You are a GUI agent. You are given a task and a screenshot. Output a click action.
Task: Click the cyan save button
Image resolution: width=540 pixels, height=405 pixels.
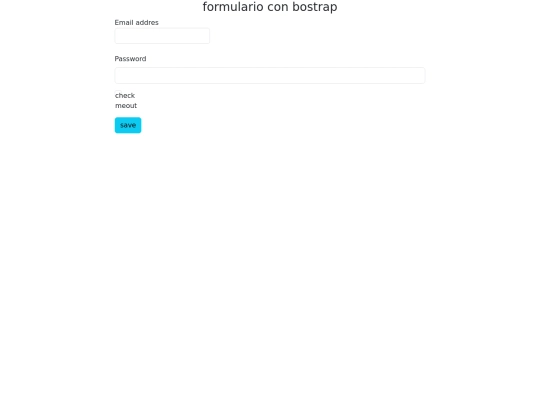click(x=128, y=125)
